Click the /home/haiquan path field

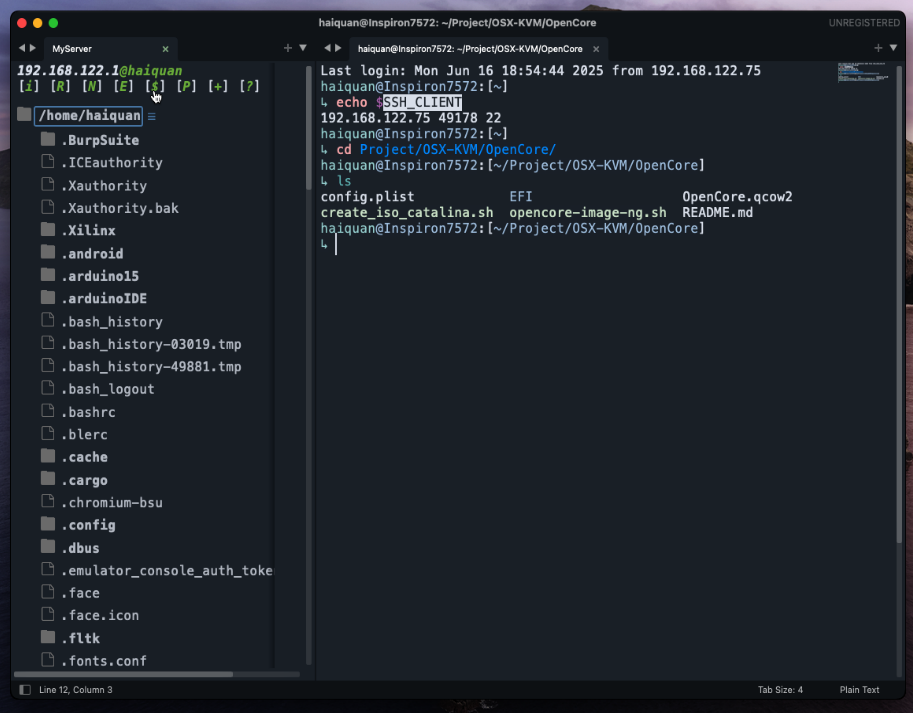[x=89, y=116]
